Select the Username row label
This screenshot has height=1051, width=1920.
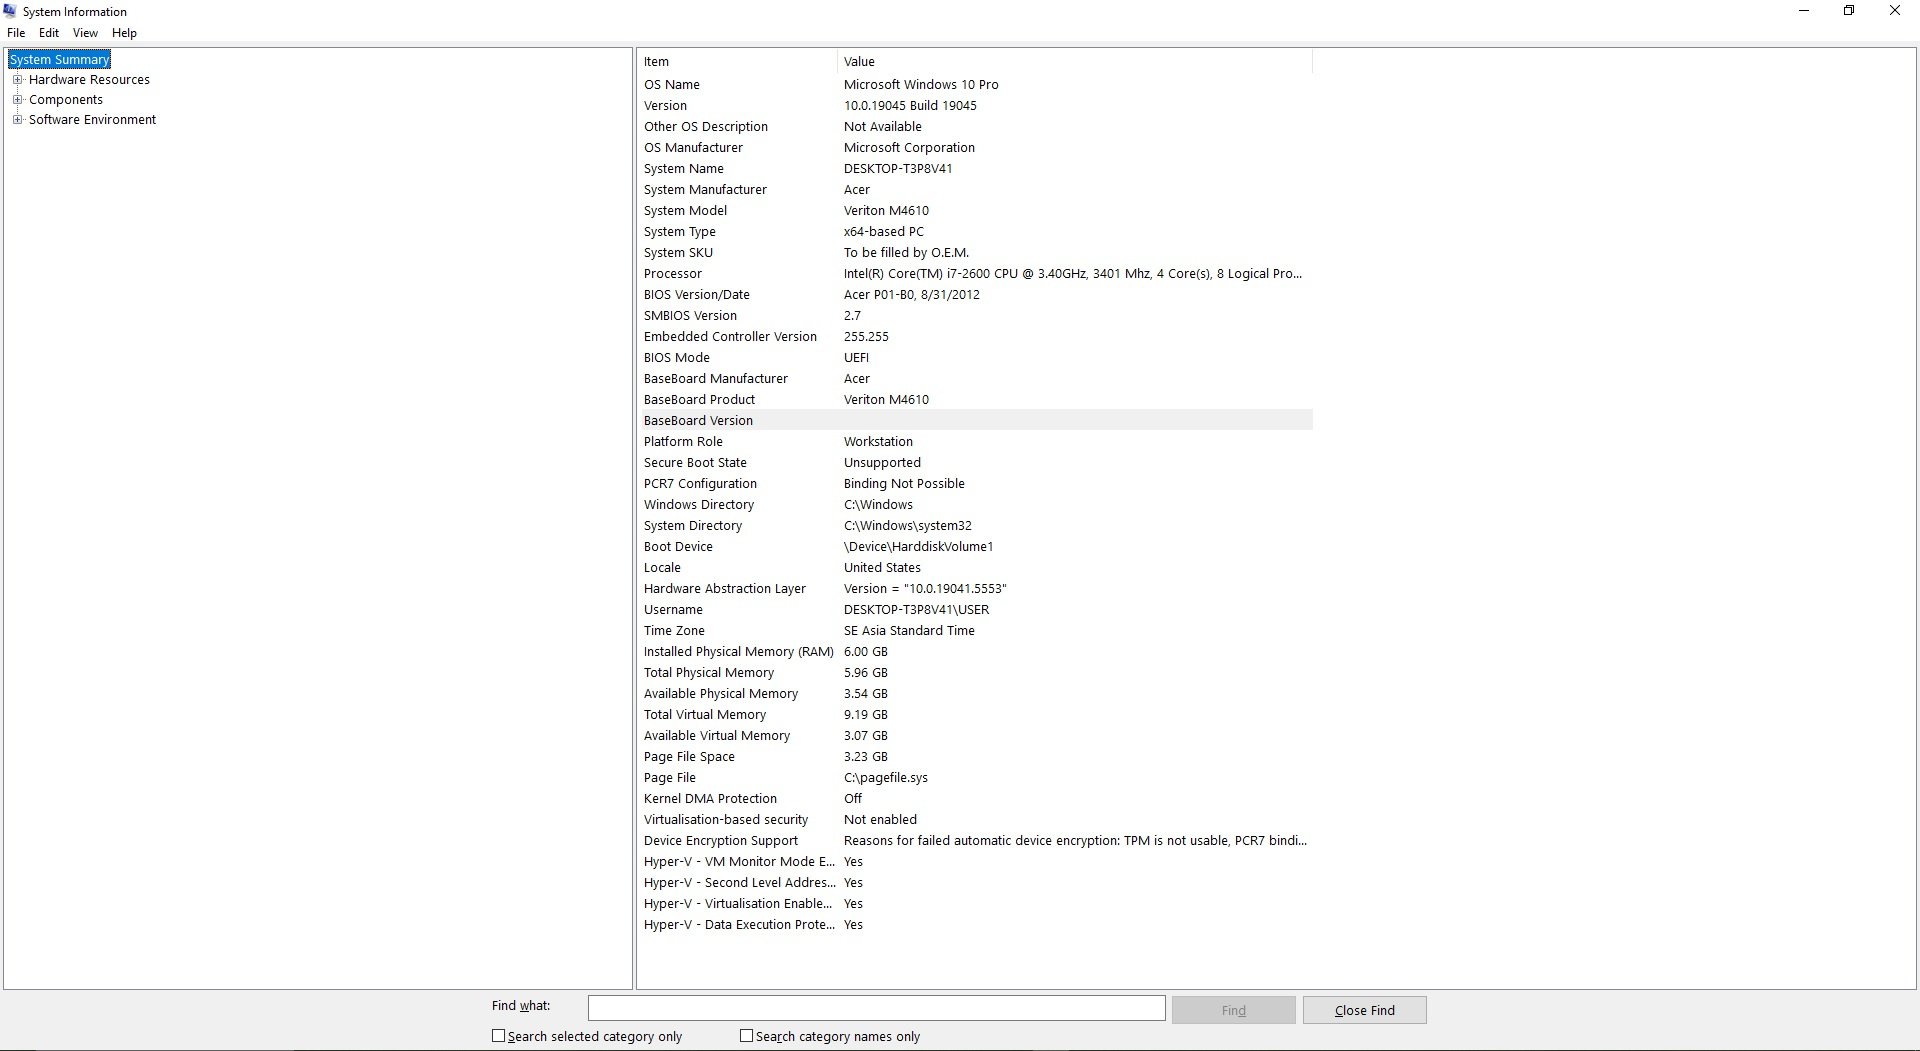point(673,610)
